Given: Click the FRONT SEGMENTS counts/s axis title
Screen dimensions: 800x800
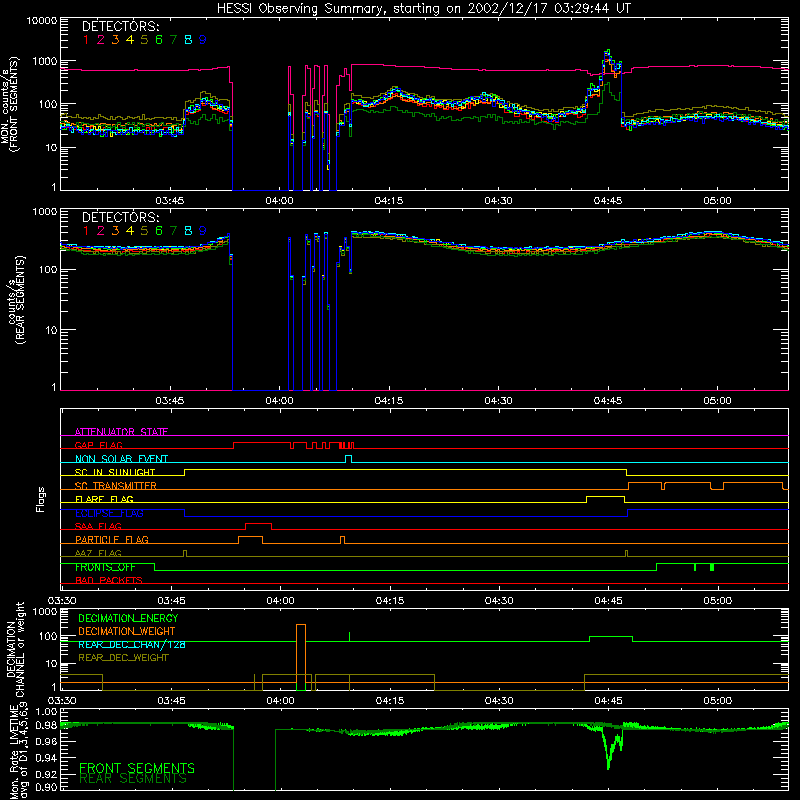Looking at the screenshot, I should tap(10, 104).
